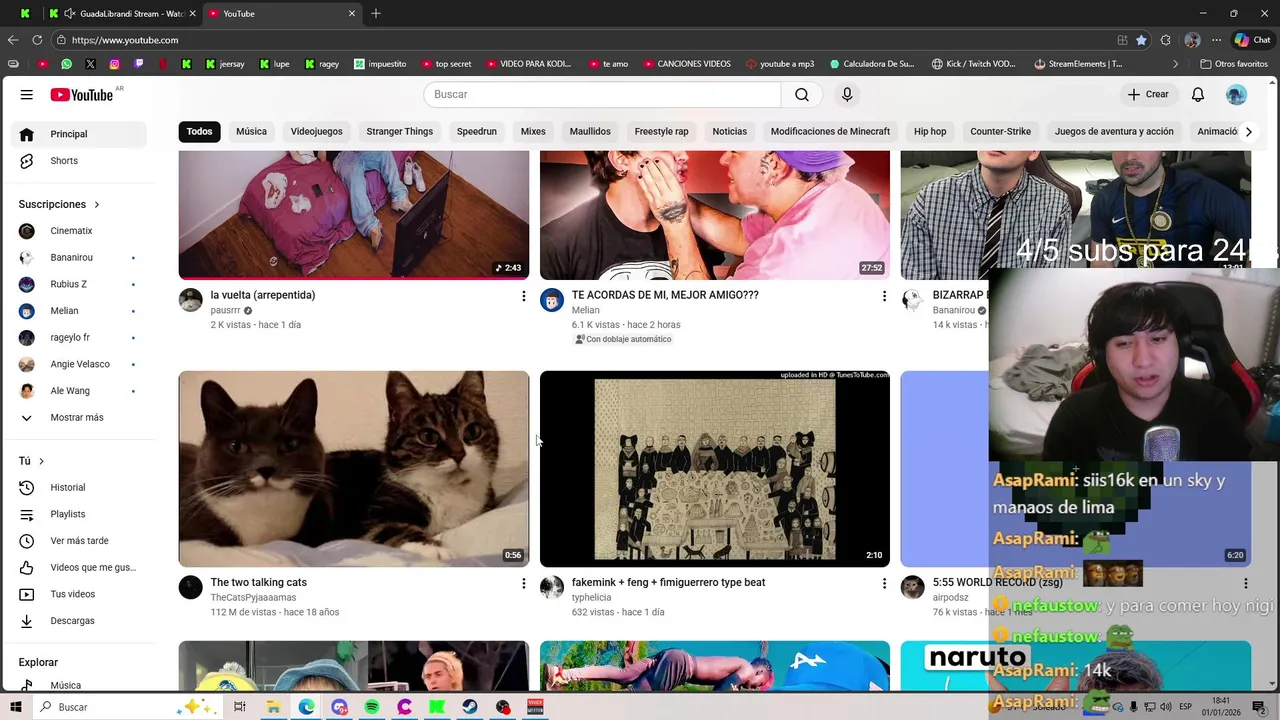
Task: Open the WhatsApp bookmark icon
Action: [66, 64]
